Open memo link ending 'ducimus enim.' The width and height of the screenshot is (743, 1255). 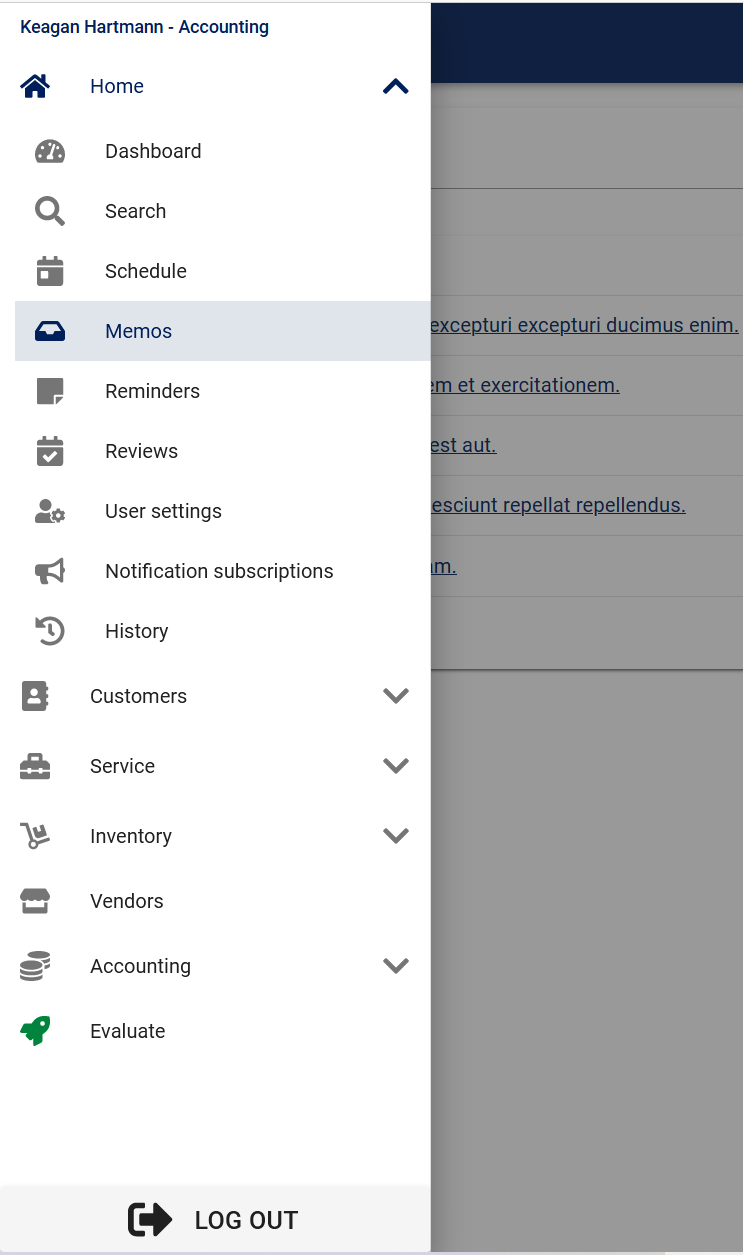585,325
